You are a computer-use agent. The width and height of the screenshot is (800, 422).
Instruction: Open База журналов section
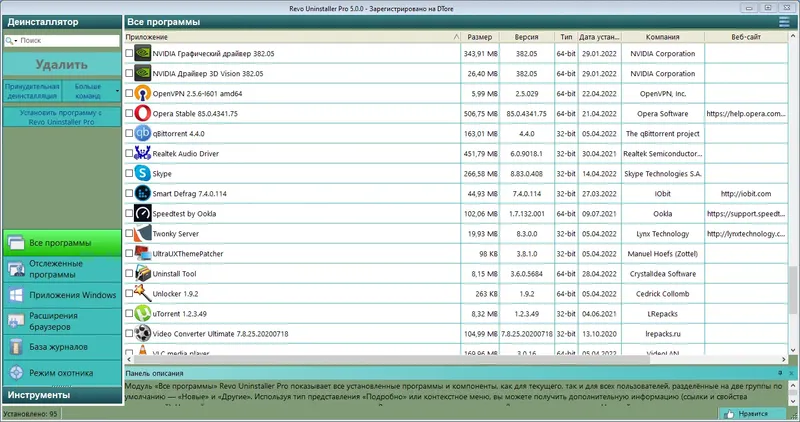pos(62,347)
